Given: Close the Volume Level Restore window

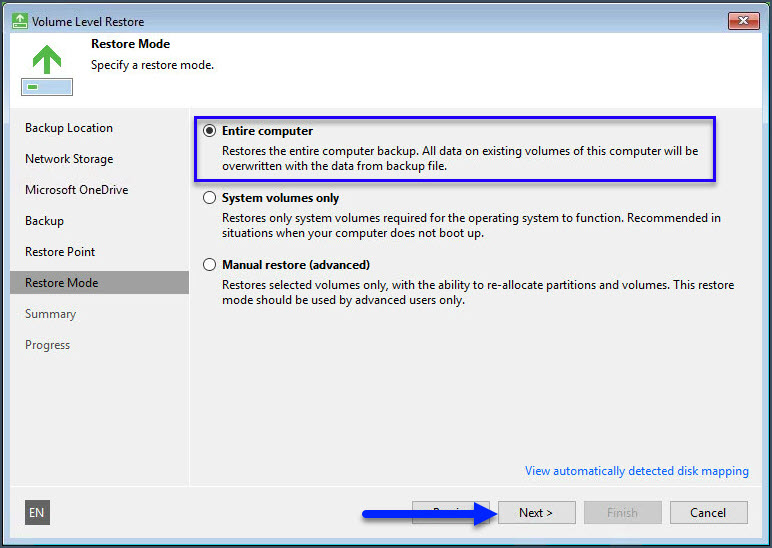Looking at the screenshot, I should [743, 21].
